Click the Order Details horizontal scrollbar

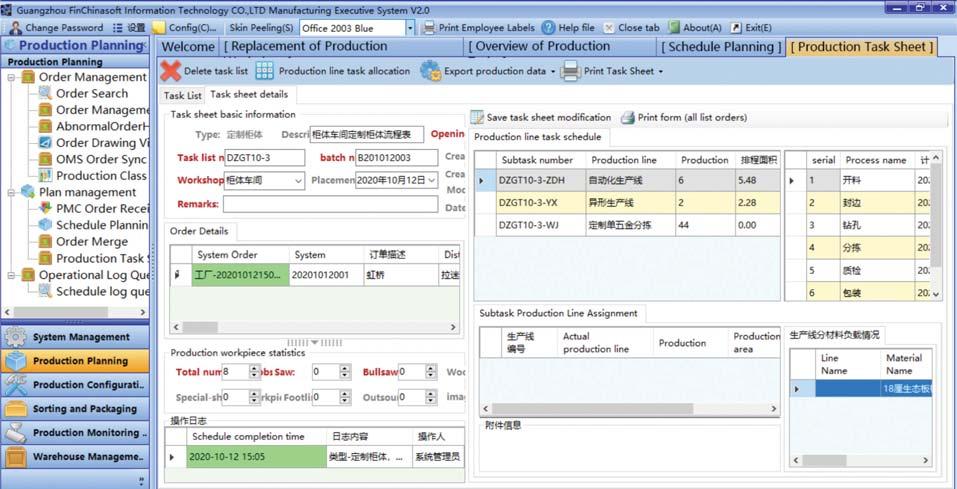314,327
